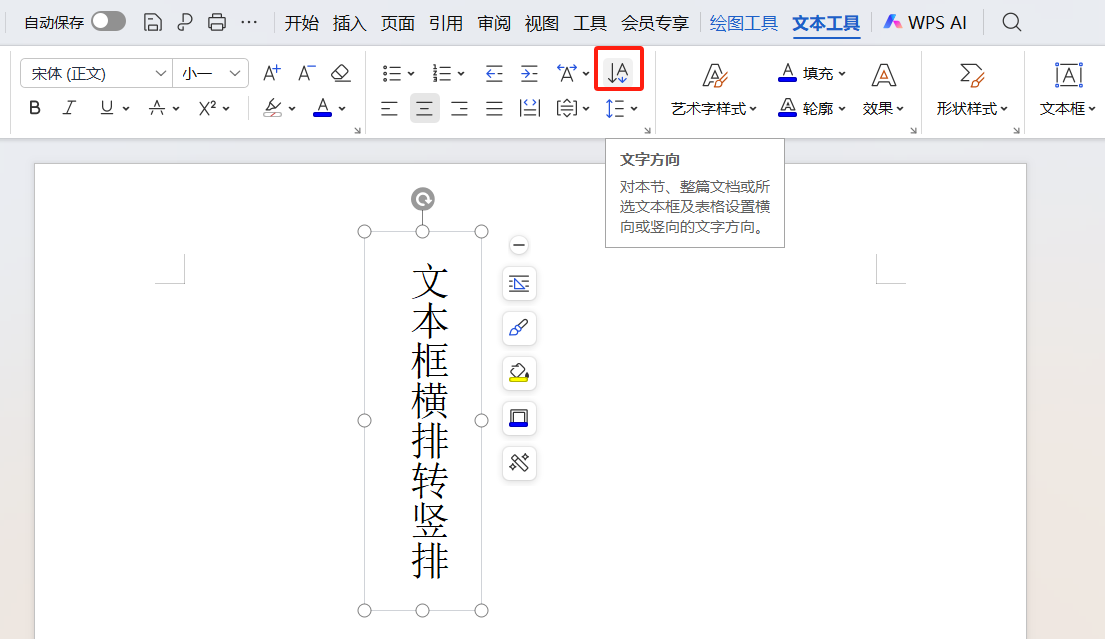Open the 审阅 ribbon tab
This screenshot has width=1105, height=639.
pos(494,22)
